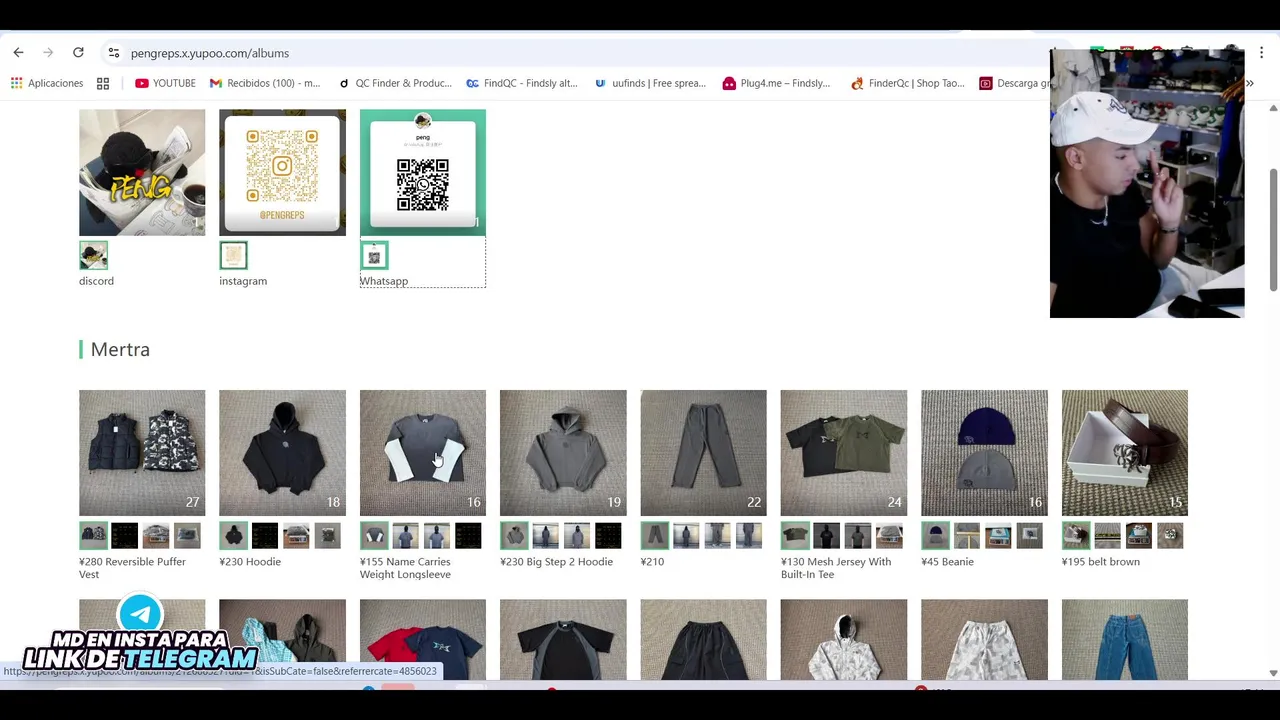Viewport: 1280px width, 720px height.
Task: Open the FinderQc | Shop Tao... bookmark
Action: (x=907, y=83)
